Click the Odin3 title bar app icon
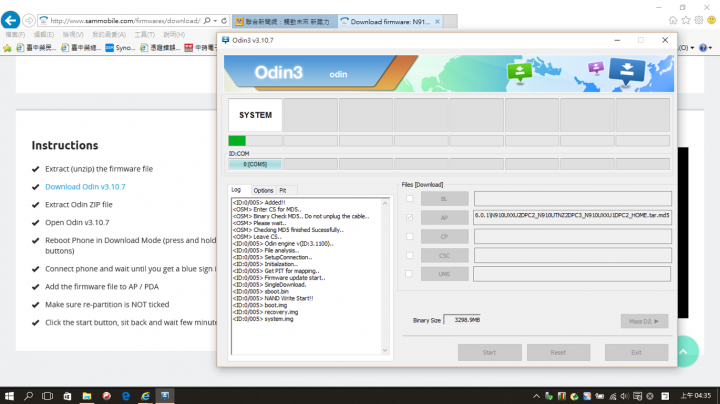 (x=225, y=40)
